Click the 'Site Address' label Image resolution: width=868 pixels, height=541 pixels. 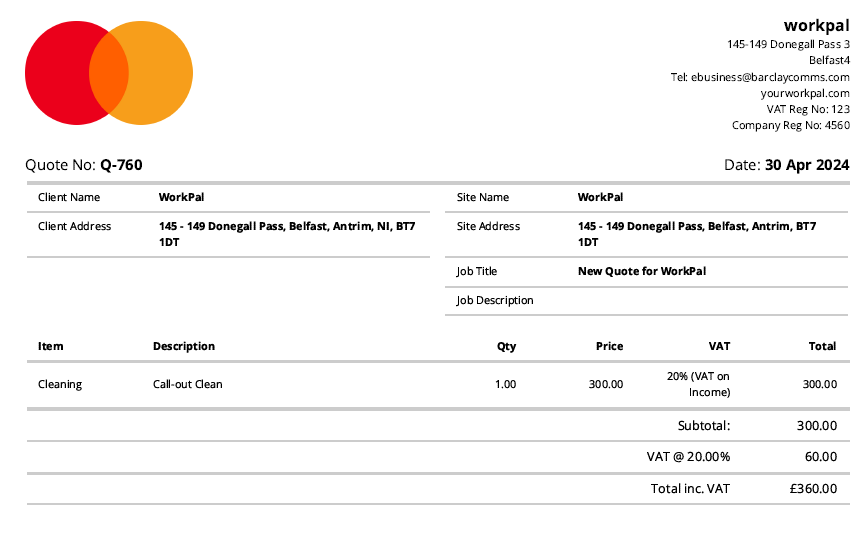click(488, 226)
